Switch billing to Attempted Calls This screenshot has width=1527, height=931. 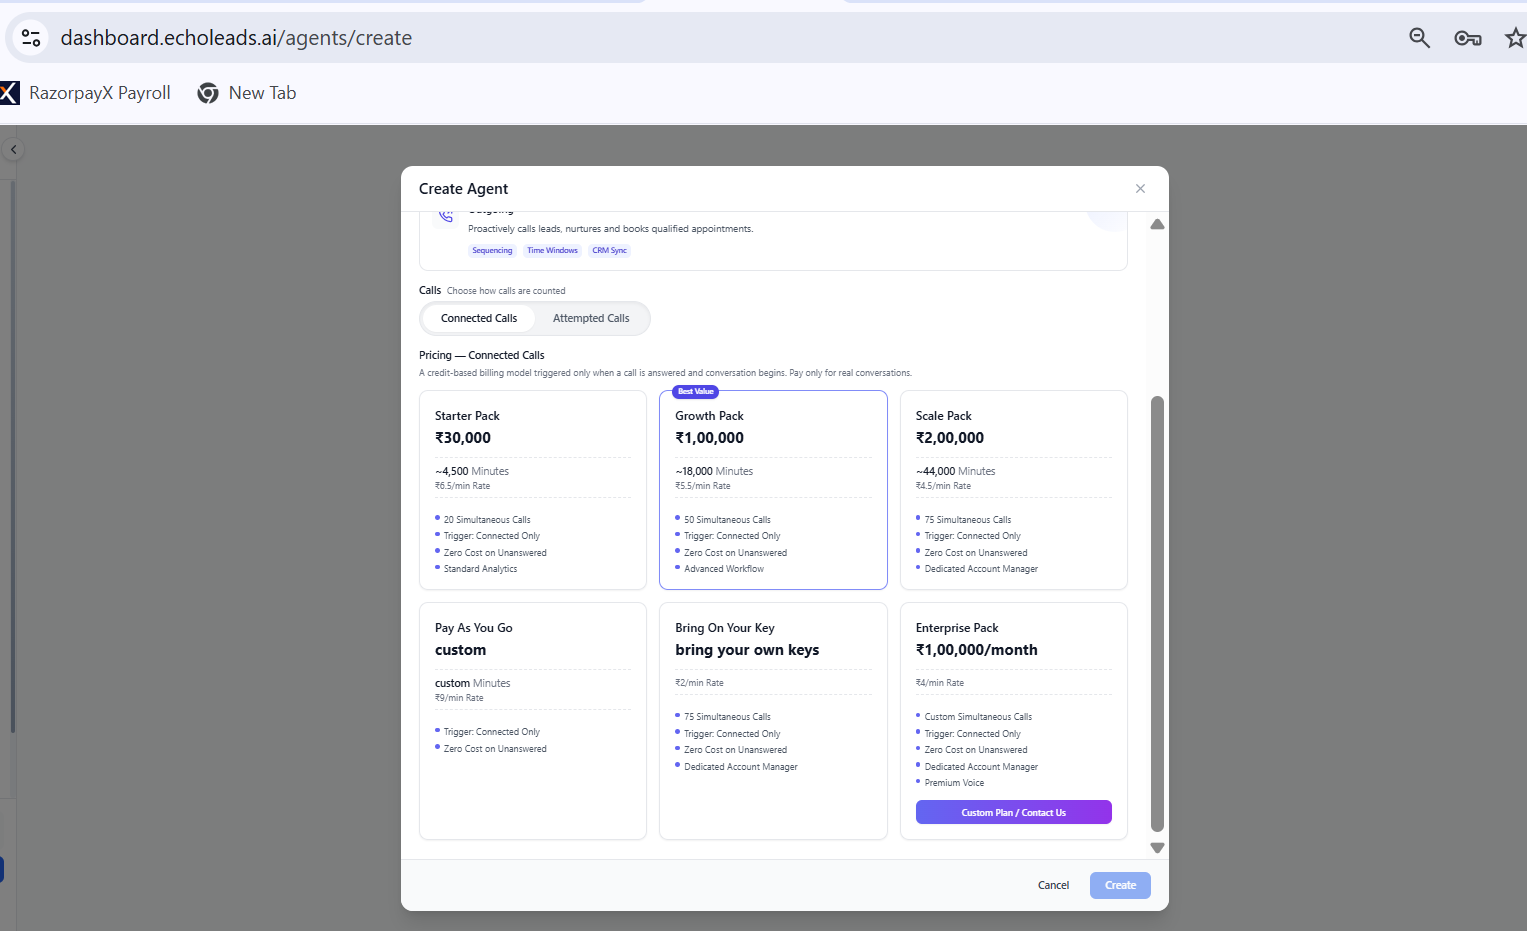(x=591, y=318)
